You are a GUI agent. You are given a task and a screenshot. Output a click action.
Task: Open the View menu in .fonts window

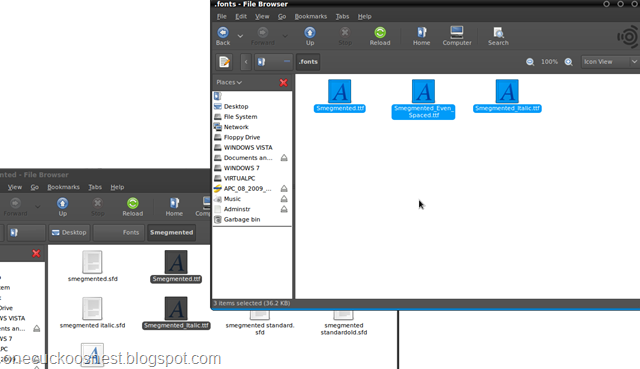pyautogui.click(x=262, y=16)
